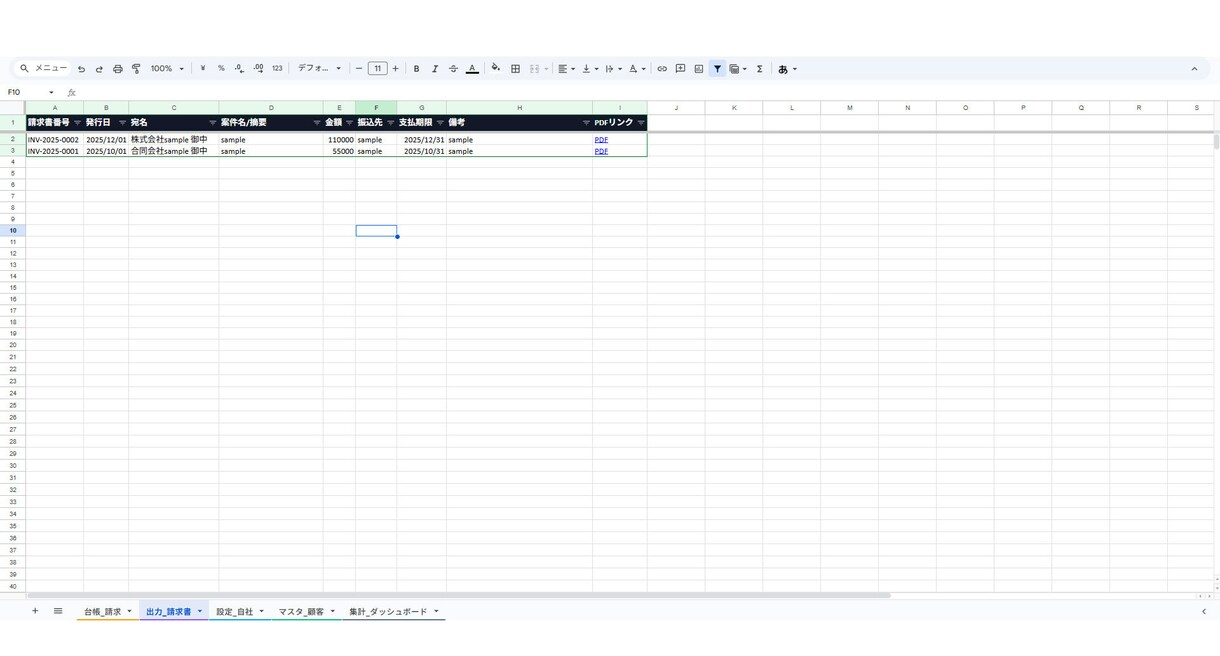Open filter for PDFリンク column
1220x656 pixels.
[x=641, y=123]
